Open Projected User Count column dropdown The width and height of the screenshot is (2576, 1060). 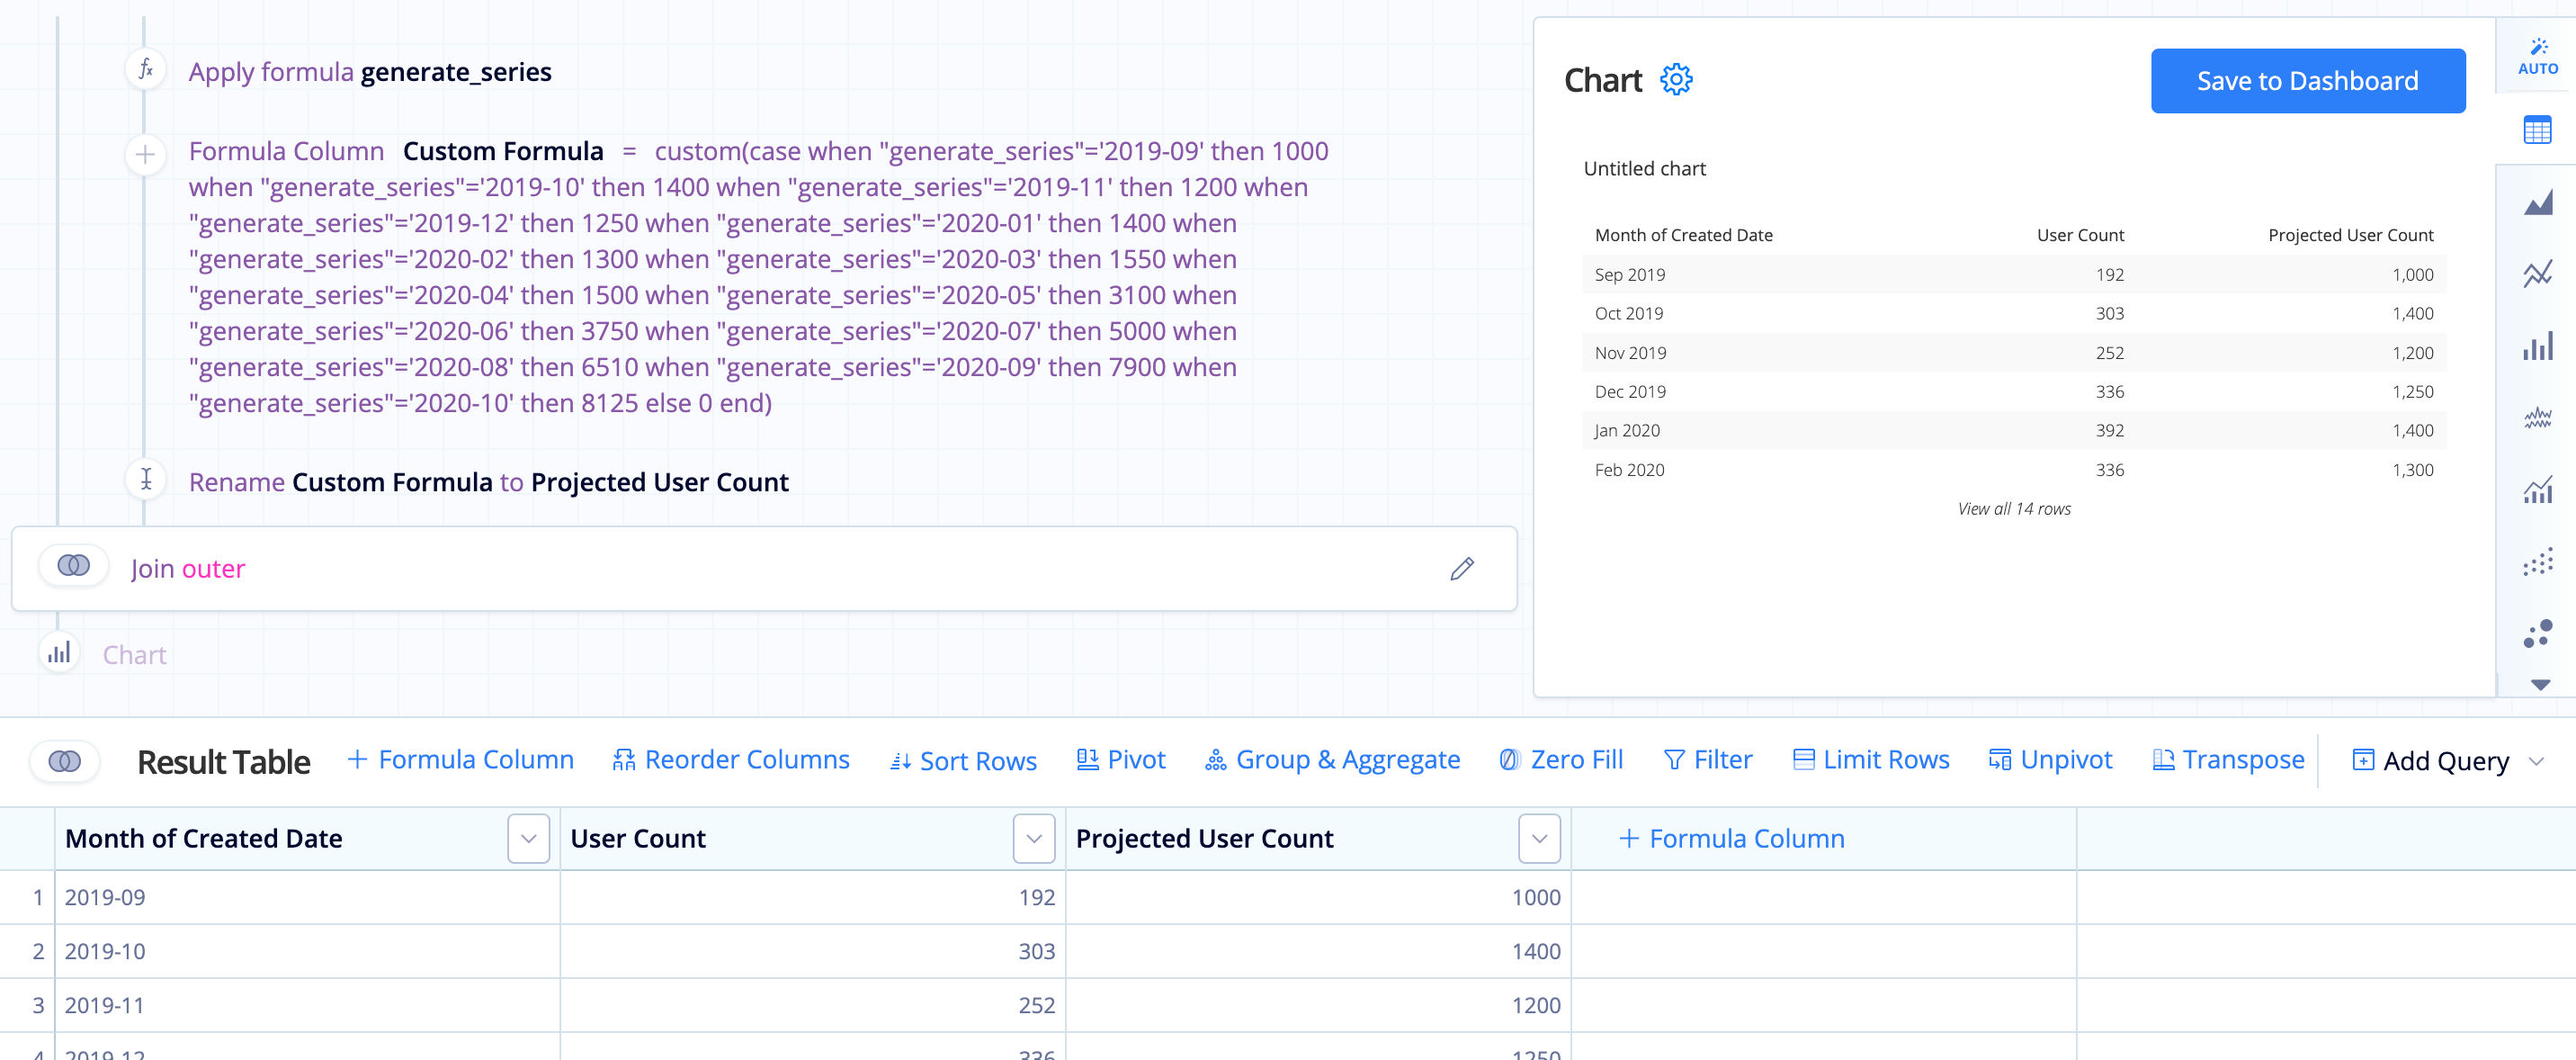tap(1539, 838)
